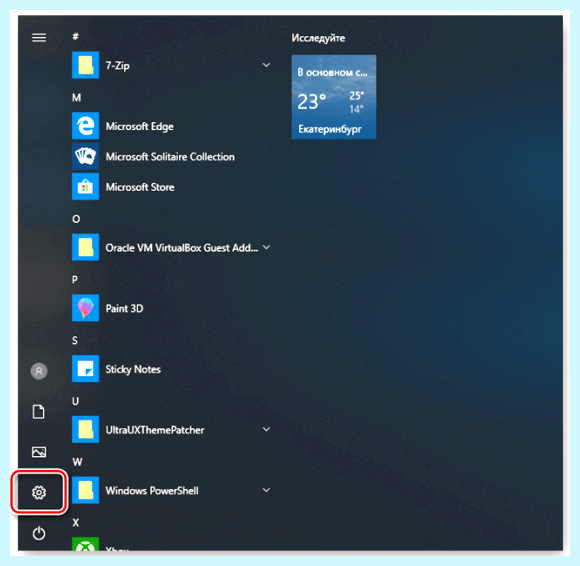Select the Windows PowerShell label
The width and height of the screenshot is (580, 566).
(x=152, y=491)
